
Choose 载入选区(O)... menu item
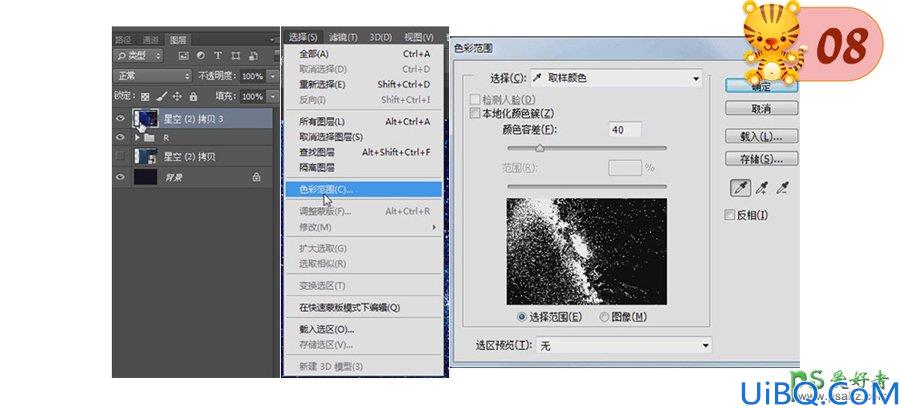pos(363,329)
